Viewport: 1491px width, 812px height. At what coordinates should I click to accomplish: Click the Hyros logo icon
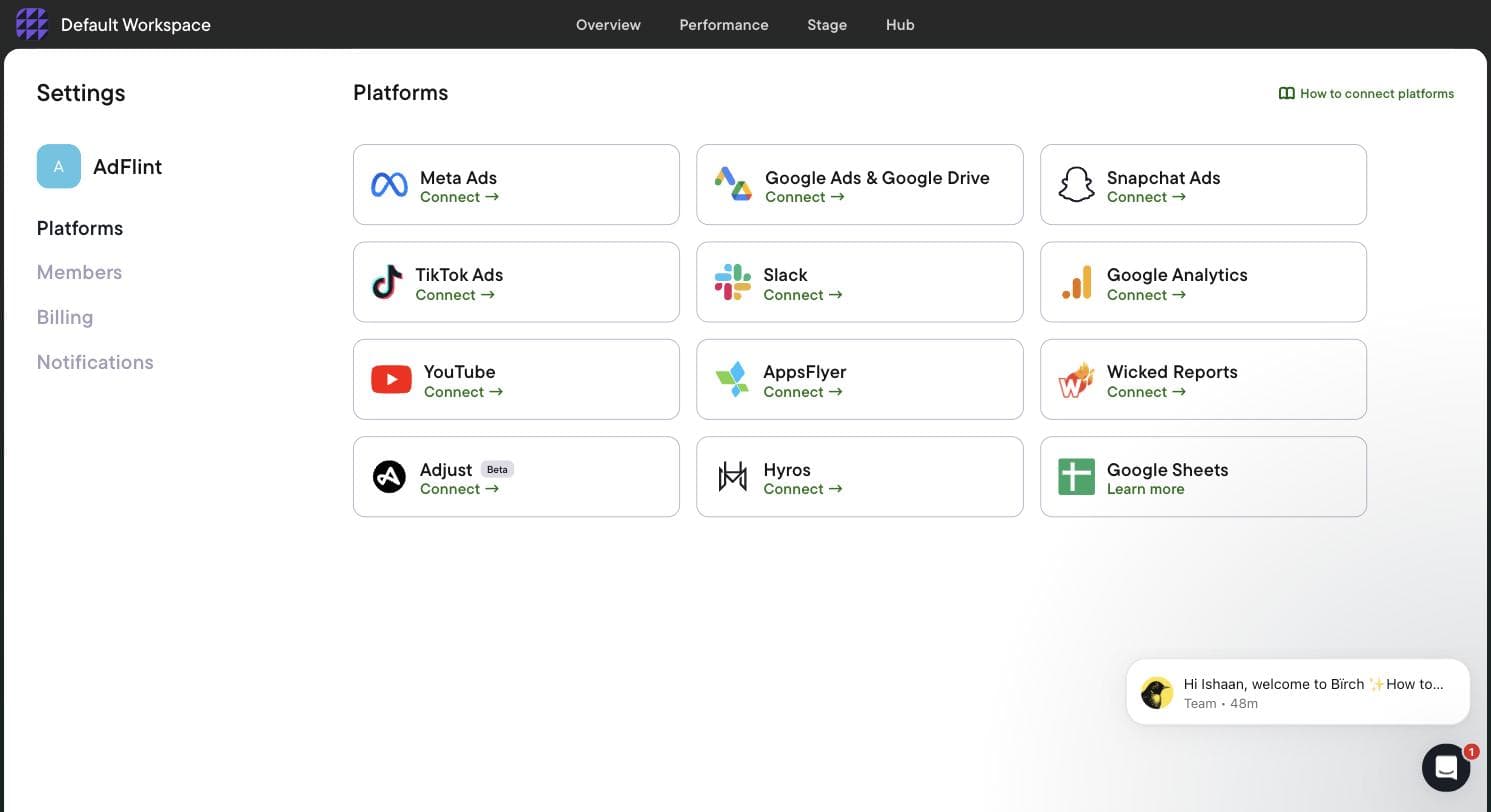pyautogui.click(x=733, y=477)
